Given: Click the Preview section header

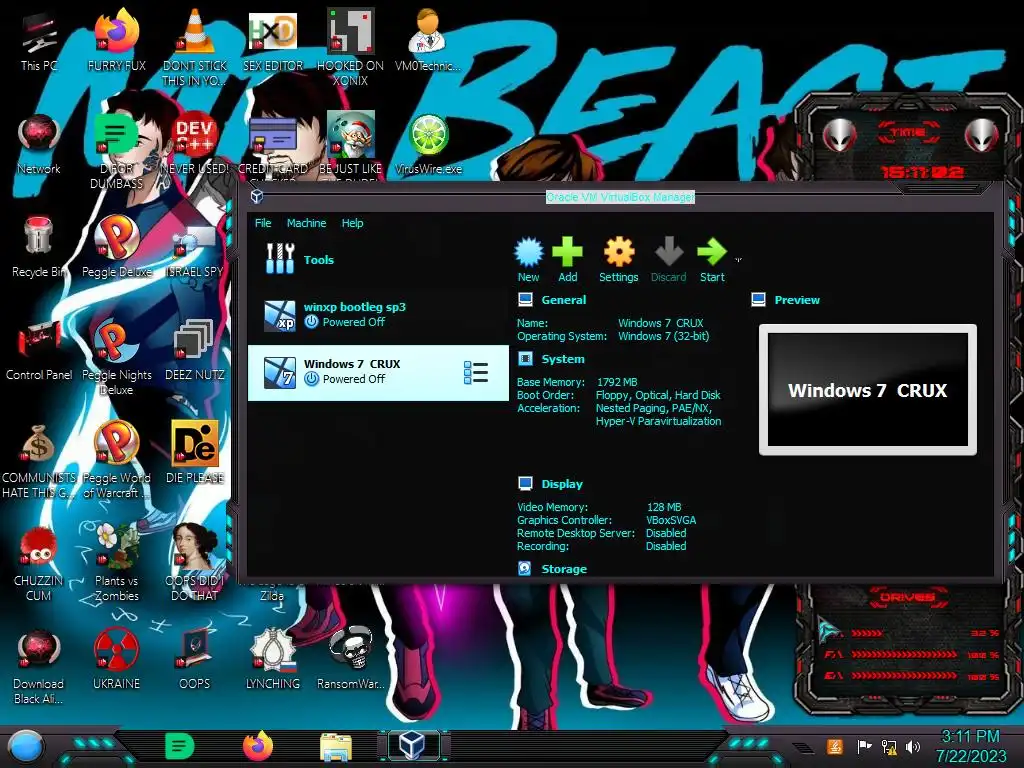Looking at the screenshot, I should pyautogui.click(x=797, y=300).
